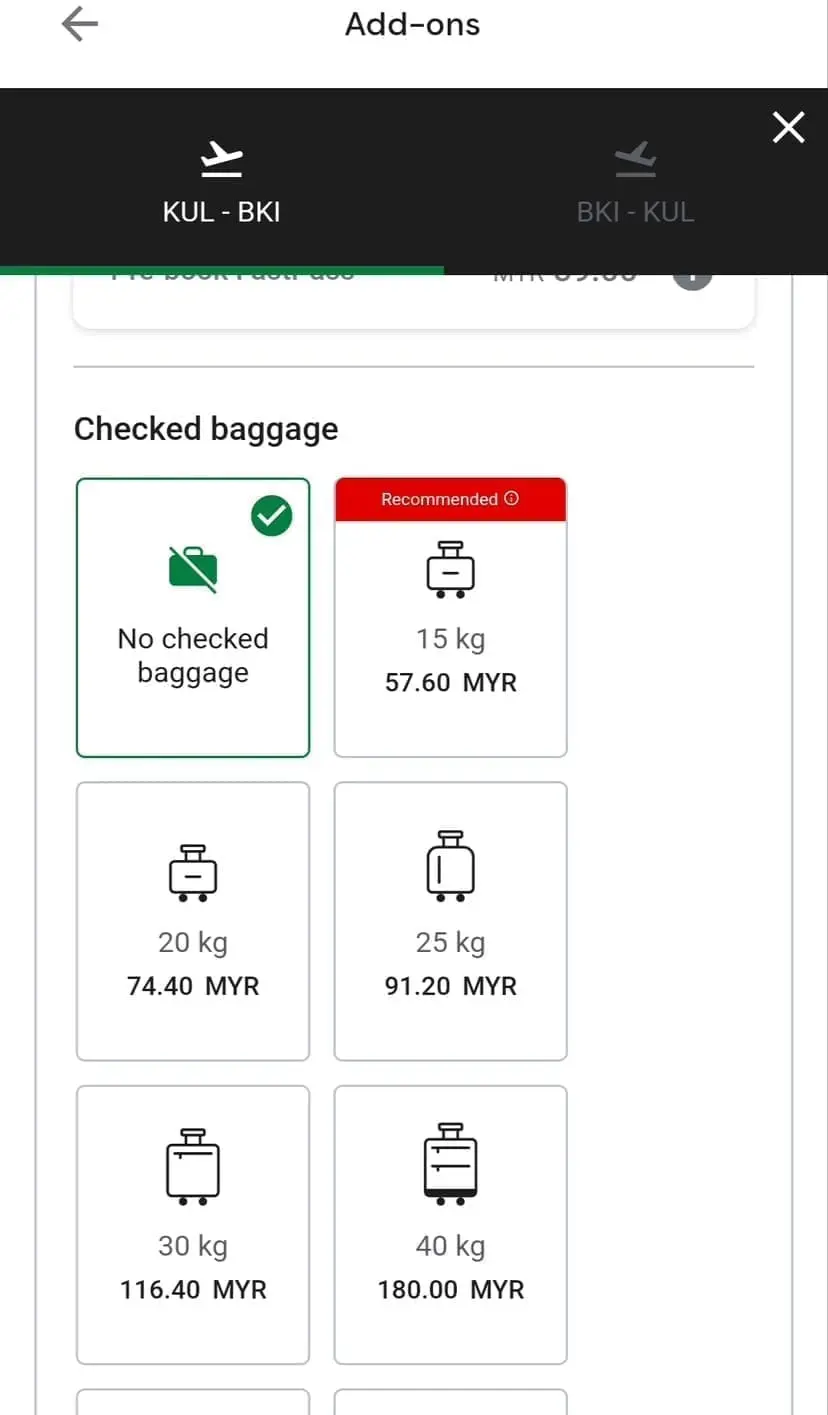This screenshot has width=828, height=1415.
Task: Click the landing plane icon
Action: click(635, 158)
